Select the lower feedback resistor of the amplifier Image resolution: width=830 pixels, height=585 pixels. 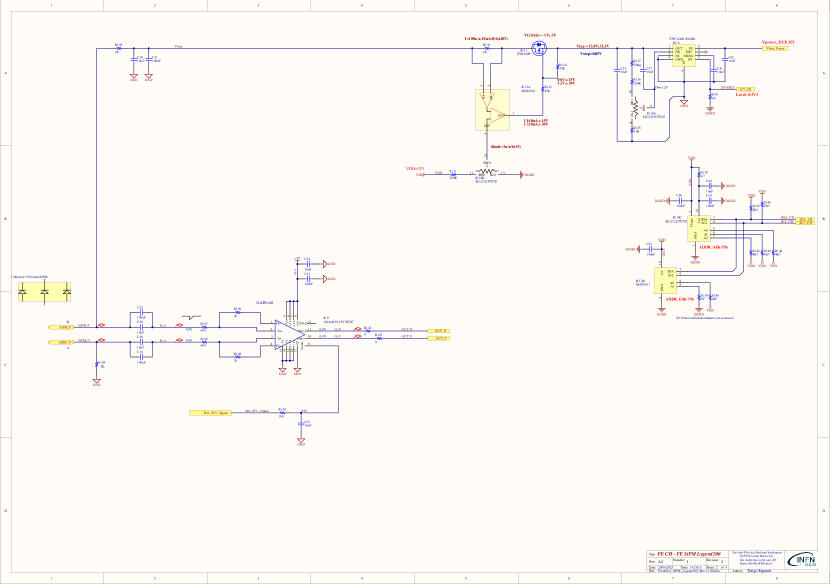click(x=238, y=357)
